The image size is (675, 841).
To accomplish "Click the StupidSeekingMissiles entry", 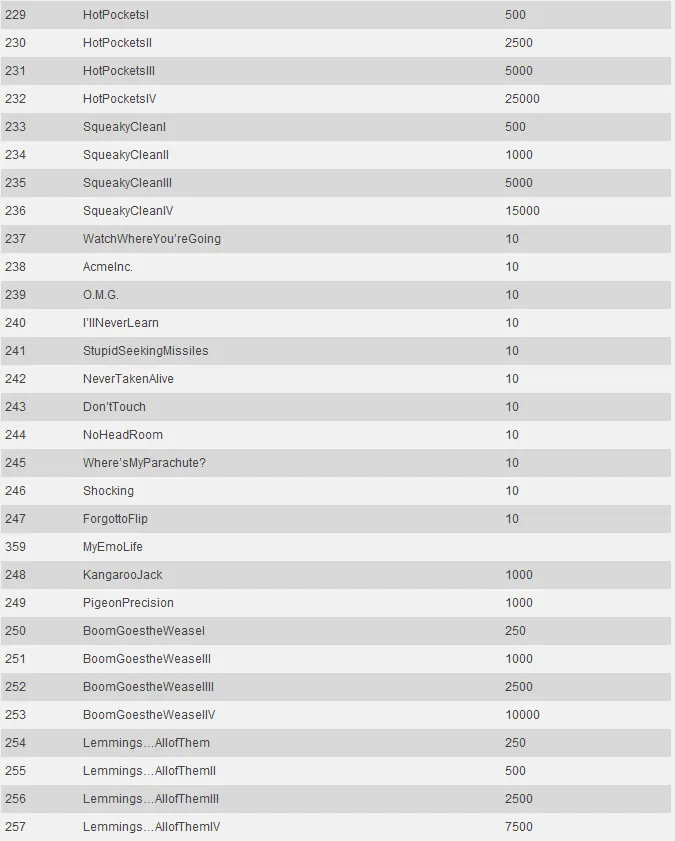I will pos(145,351).
